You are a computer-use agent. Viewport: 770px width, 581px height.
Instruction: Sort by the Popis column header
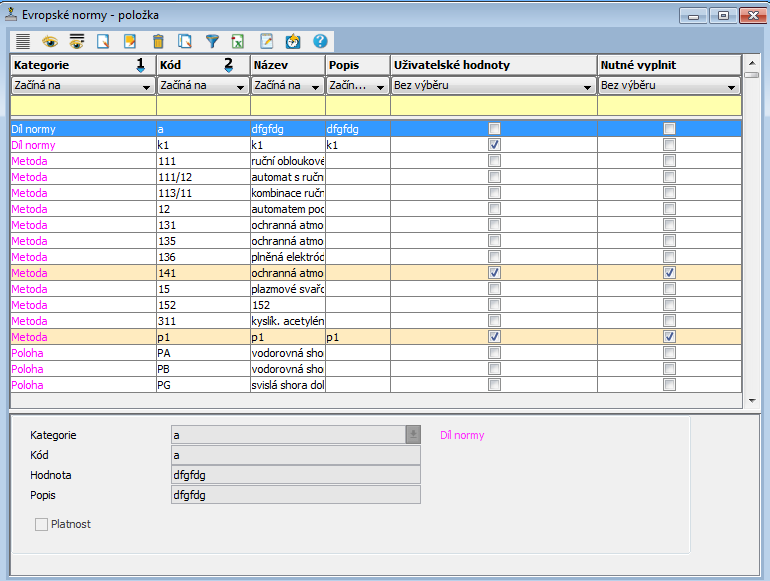point(357,65)
